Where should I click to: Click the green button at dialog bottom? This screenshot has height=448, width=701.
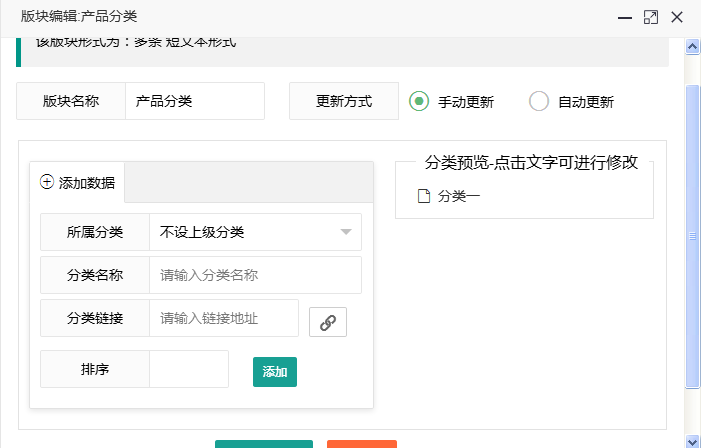coord(263,443)
